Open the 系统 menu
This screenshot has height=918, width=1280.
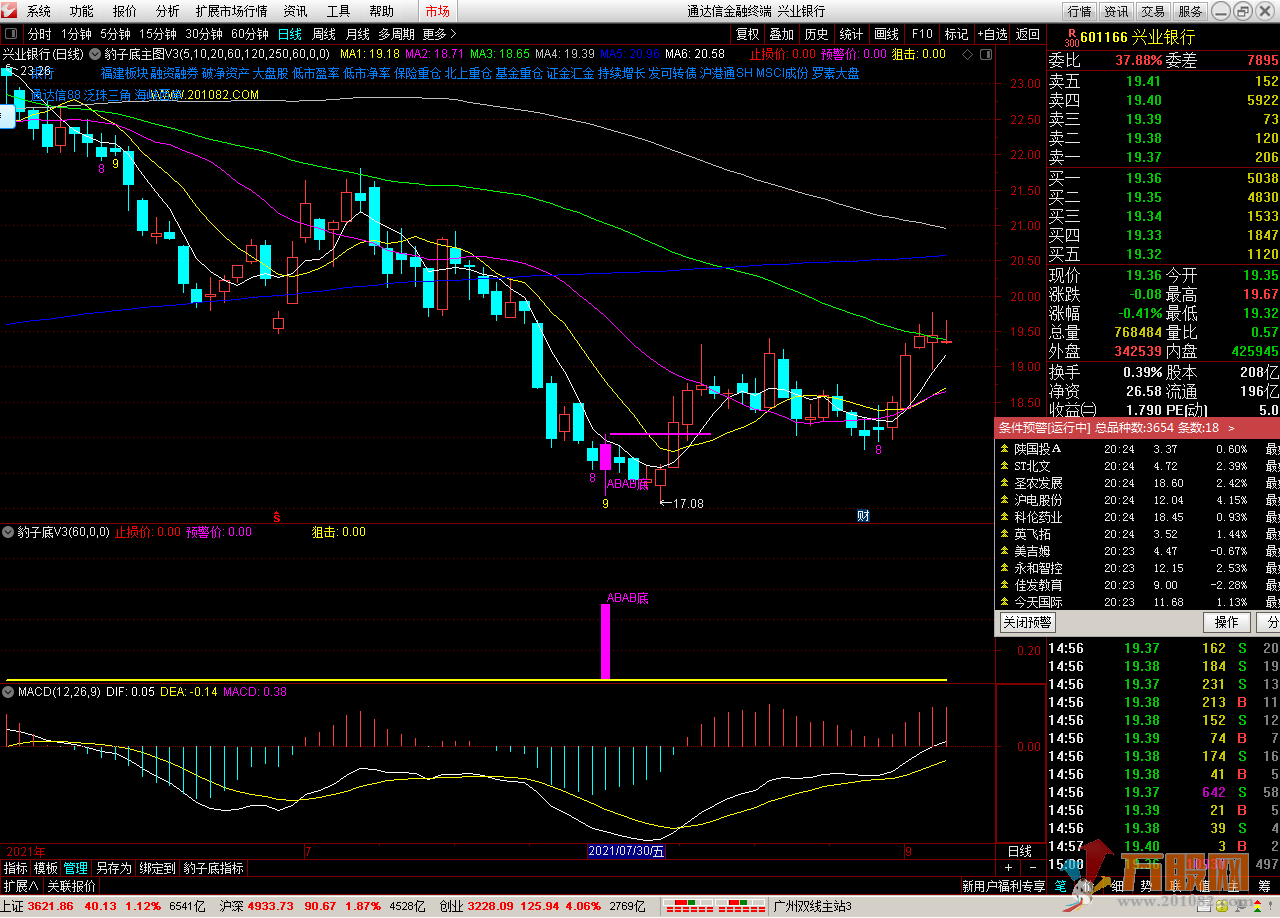click(39, 11)
